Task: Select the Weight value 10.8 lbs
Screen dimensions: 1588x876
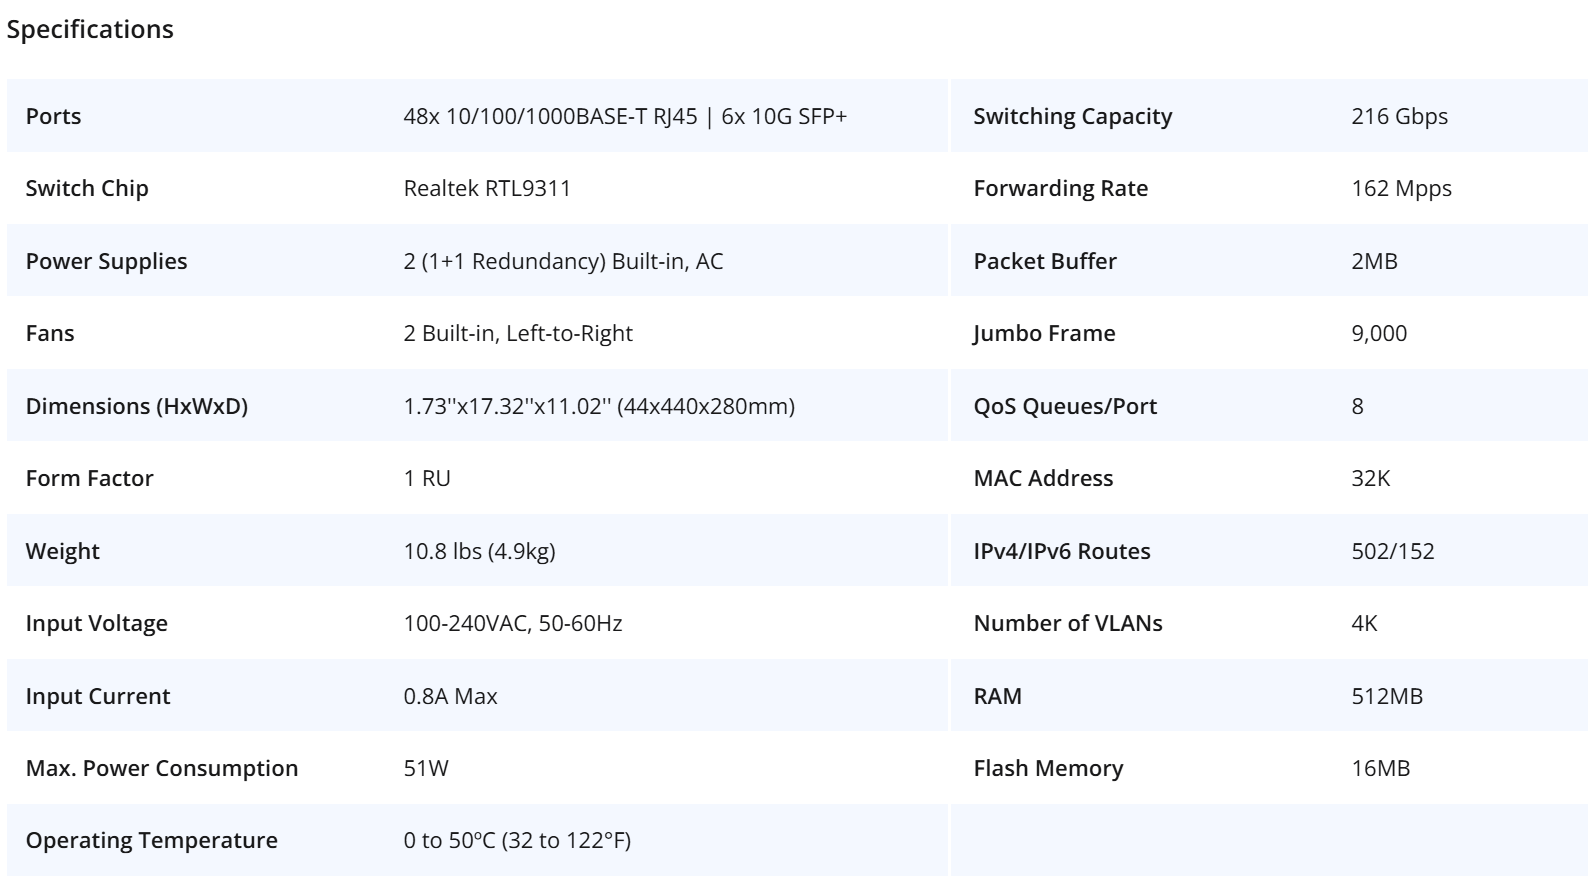Action: click(479, 551)
